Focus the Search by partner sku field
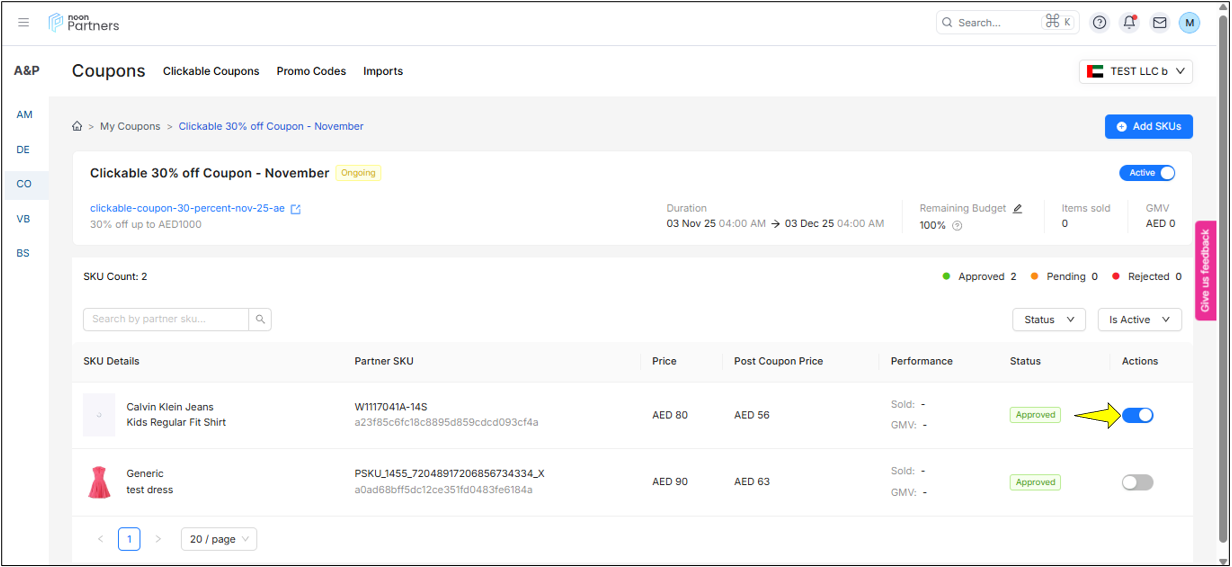Image resolution: width=1232 pixels, height=567 pixels. 165,319
